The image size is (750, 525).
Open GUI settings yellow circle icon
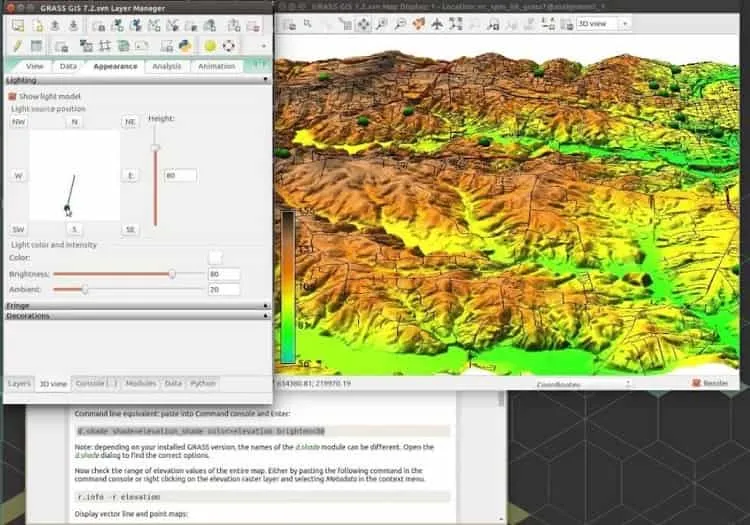[210, 46]
